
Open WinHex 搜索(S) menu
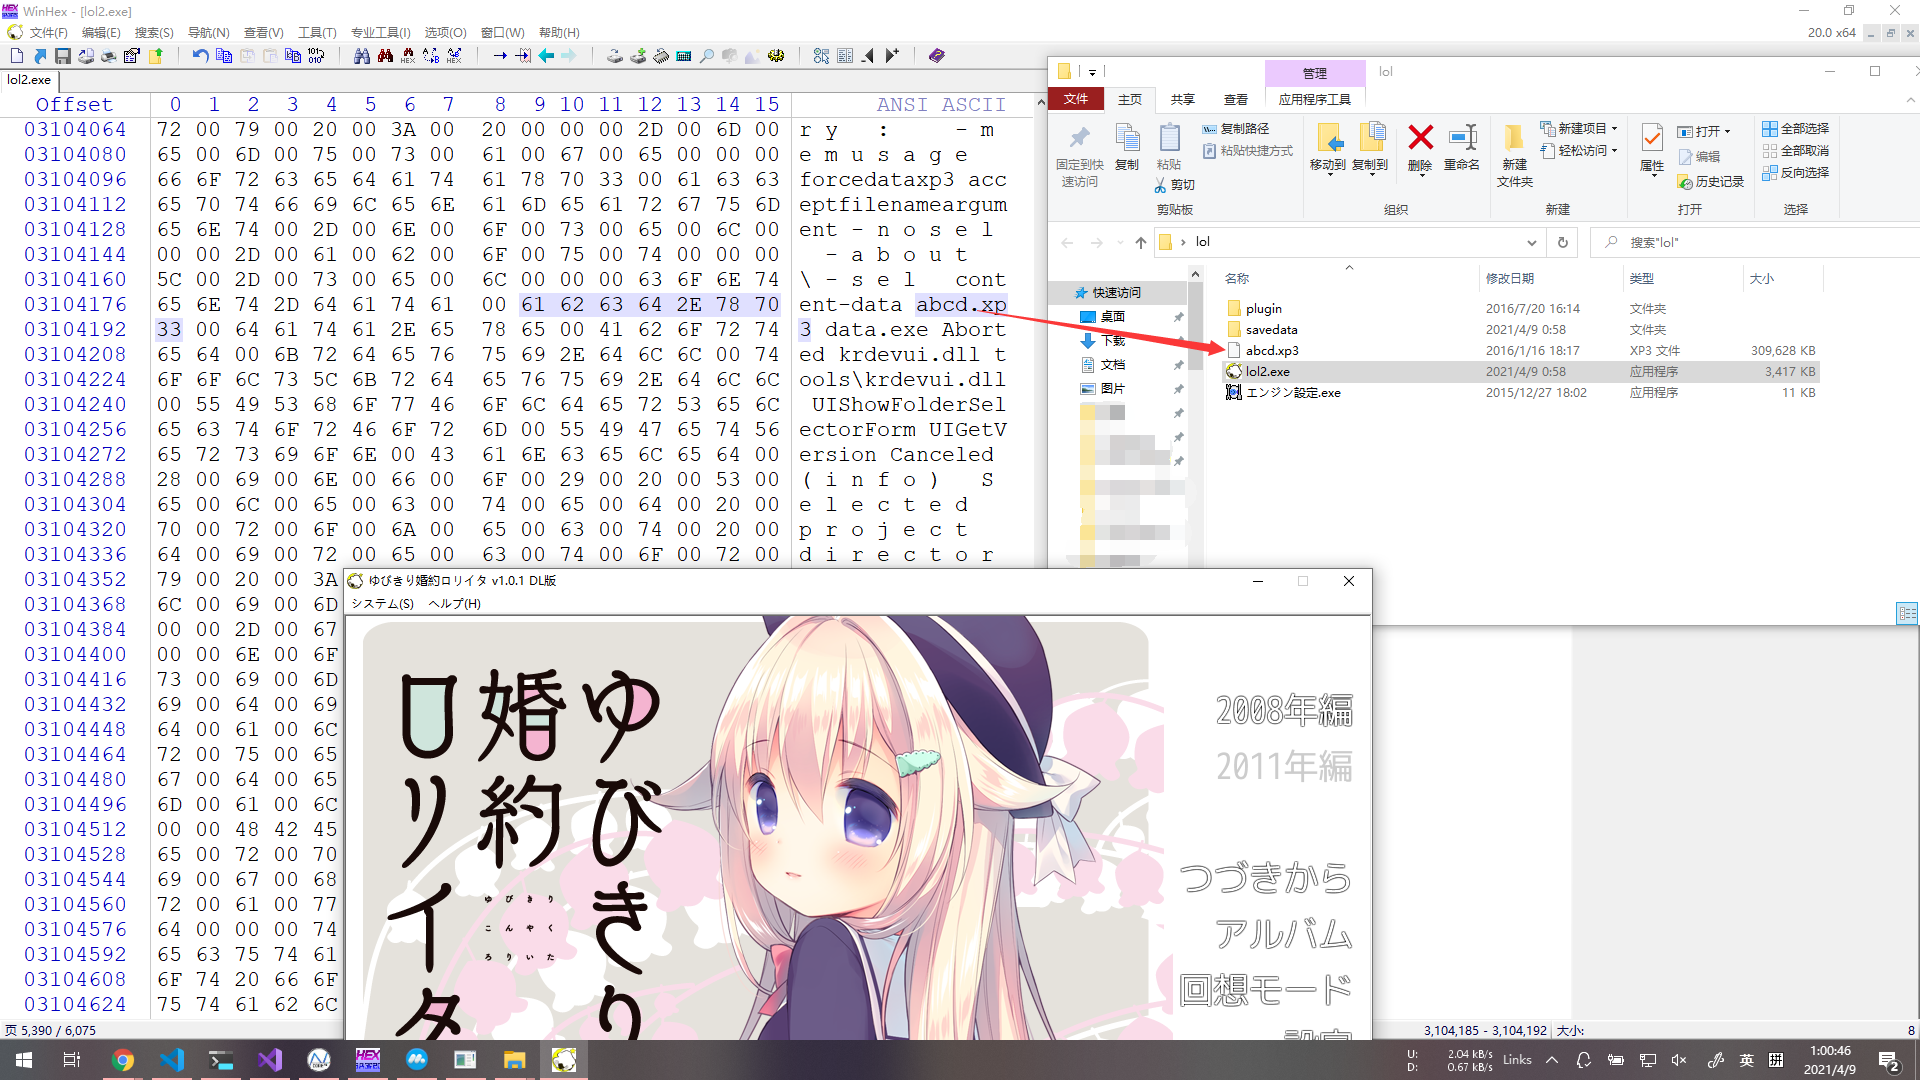tap(154, 33)
